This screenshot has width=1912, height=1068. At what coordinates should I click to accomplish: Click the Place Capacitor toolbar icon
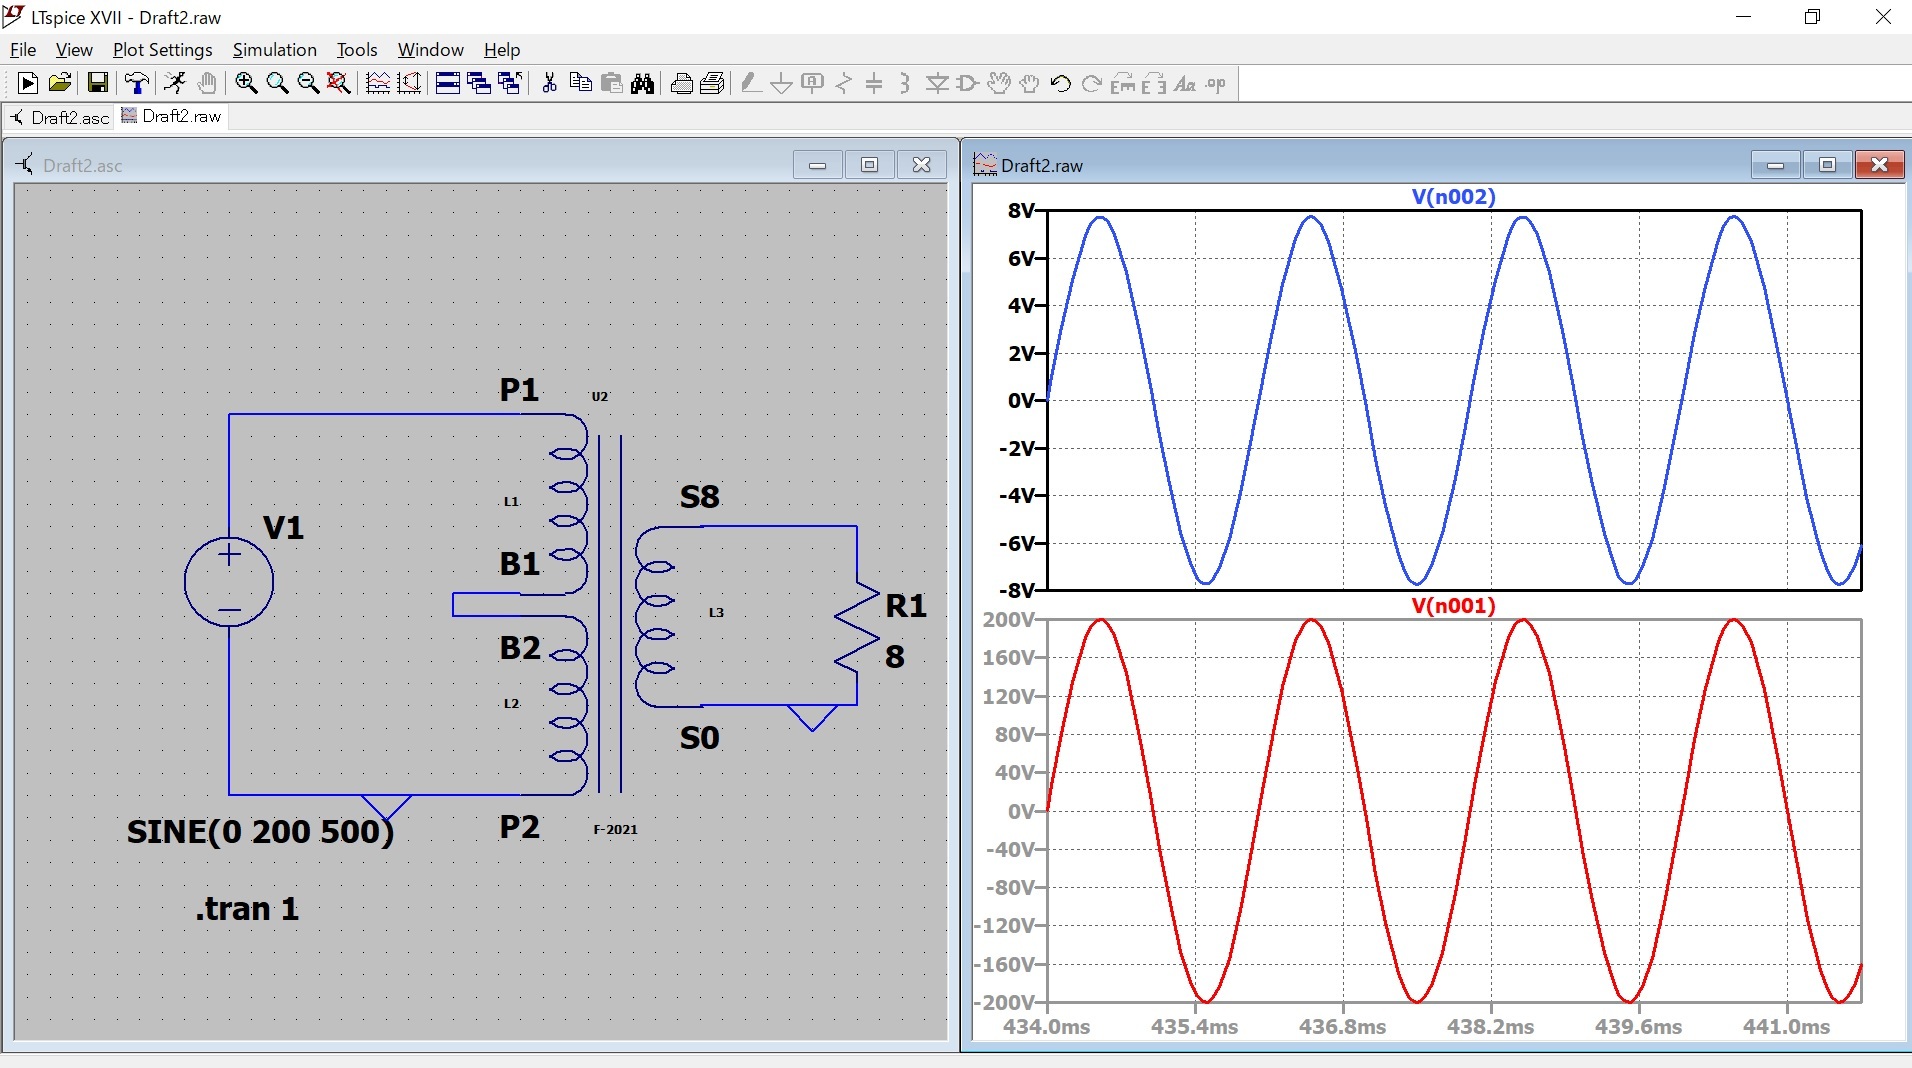(874, 84)
